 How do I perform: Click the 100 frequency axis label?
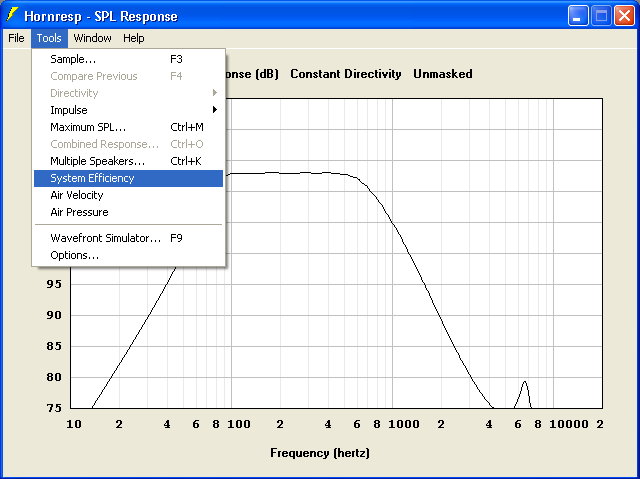(x=239, y=424)
